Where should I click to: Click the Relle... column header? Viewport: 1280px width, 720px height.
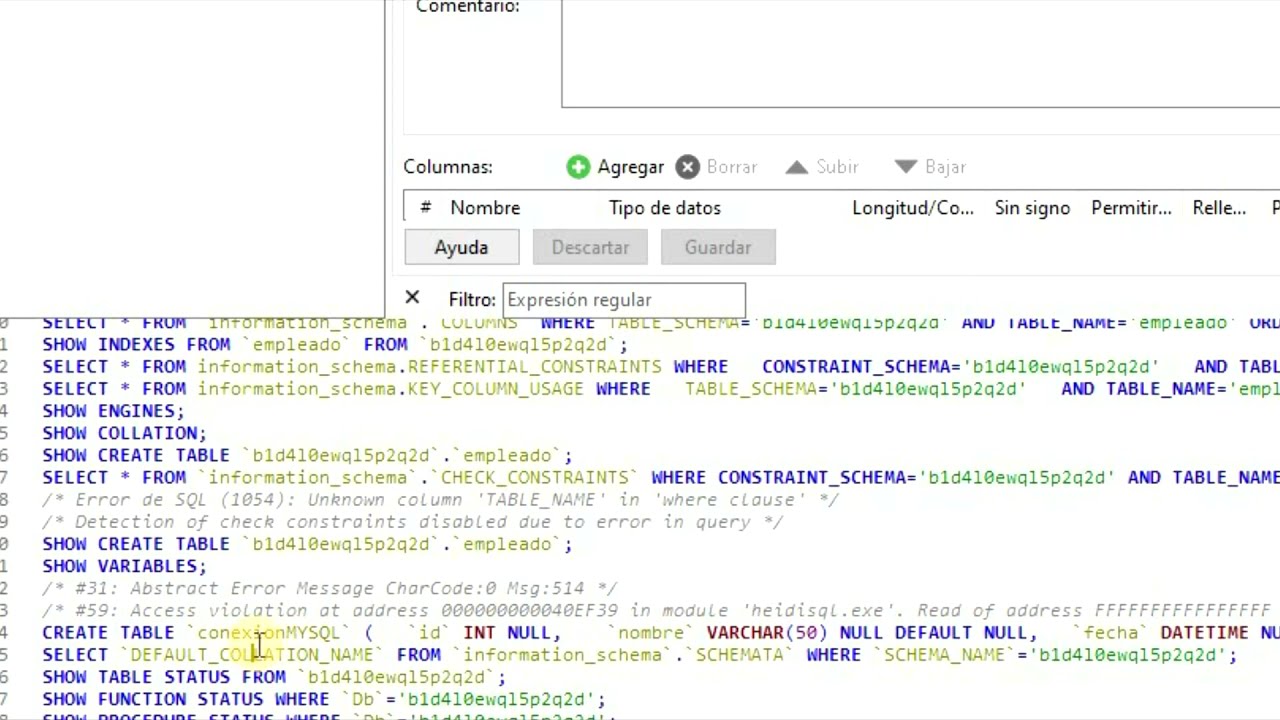[x=1219, y=208]
